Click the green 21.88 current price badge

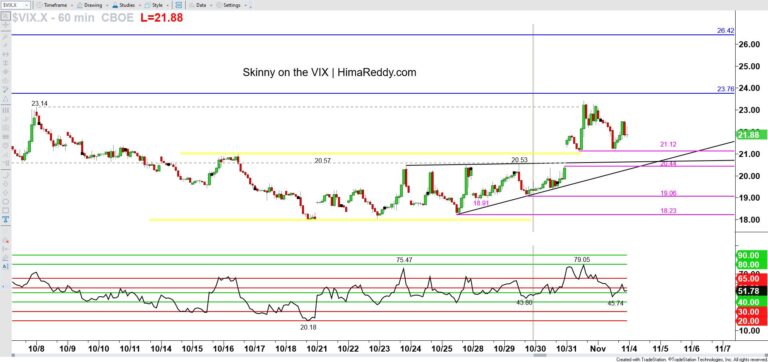pyautogui.click(x=751, y=135)
